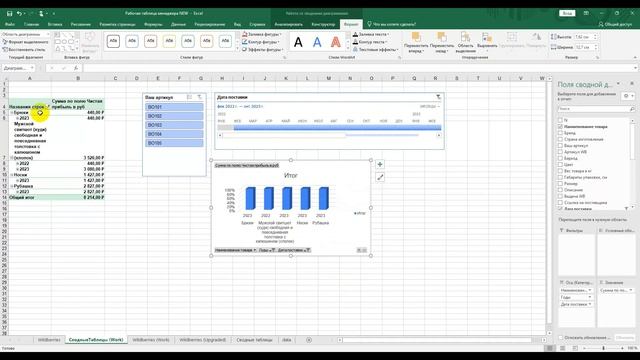Click the insert function fx icon

point(76,68)
